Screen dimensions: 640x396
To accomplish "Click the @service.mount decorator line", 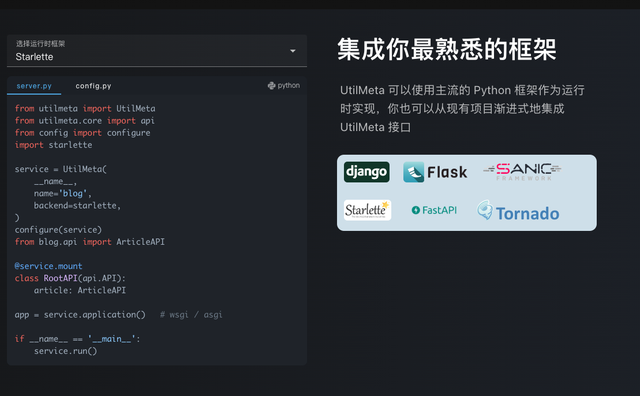I will pos(49,266).
